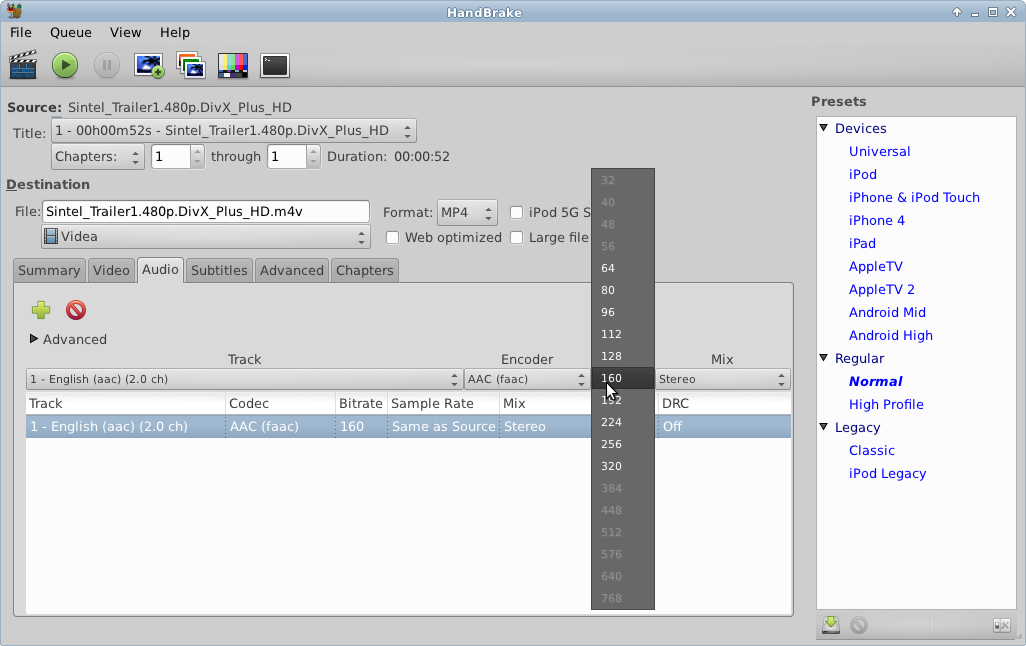
Task: Toggle the Large file checkbox
Action: 517,238
